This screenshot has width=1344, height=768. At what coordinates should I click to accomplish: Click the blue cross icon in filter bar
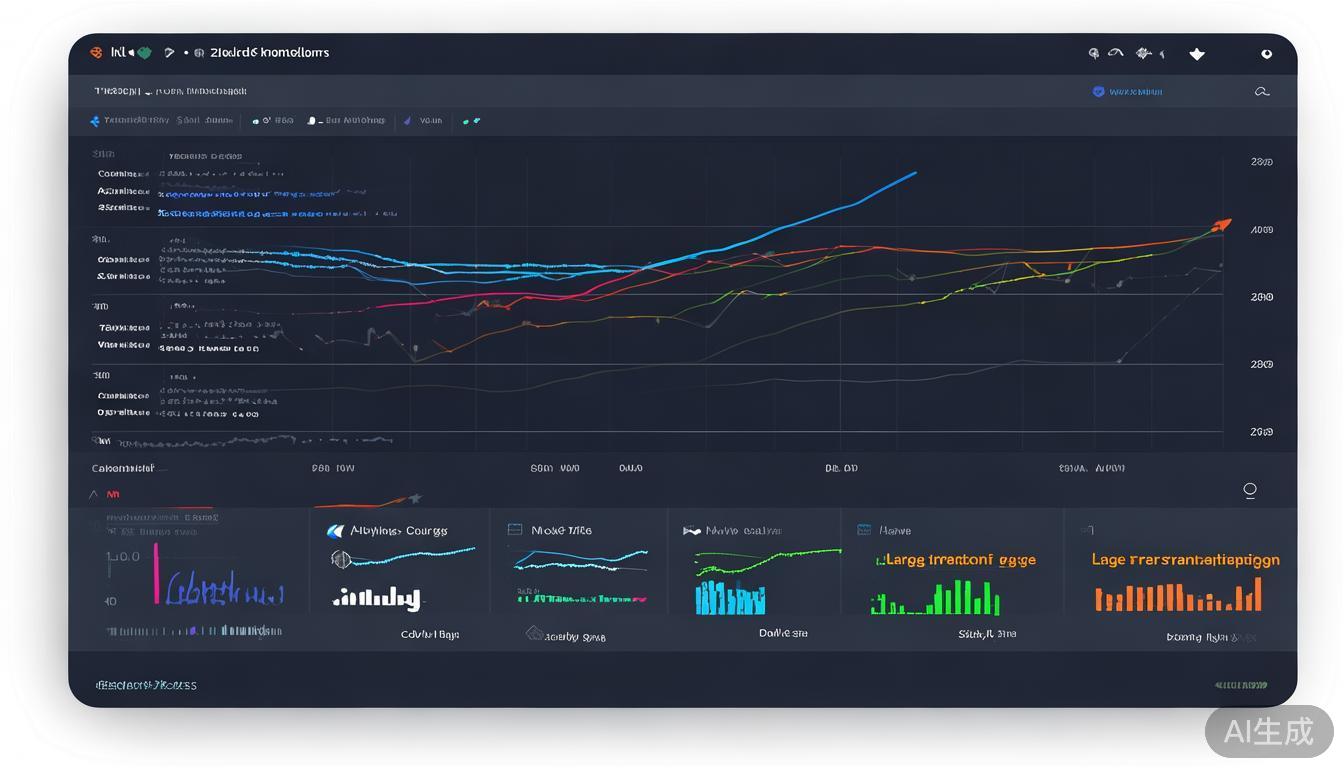95,121
